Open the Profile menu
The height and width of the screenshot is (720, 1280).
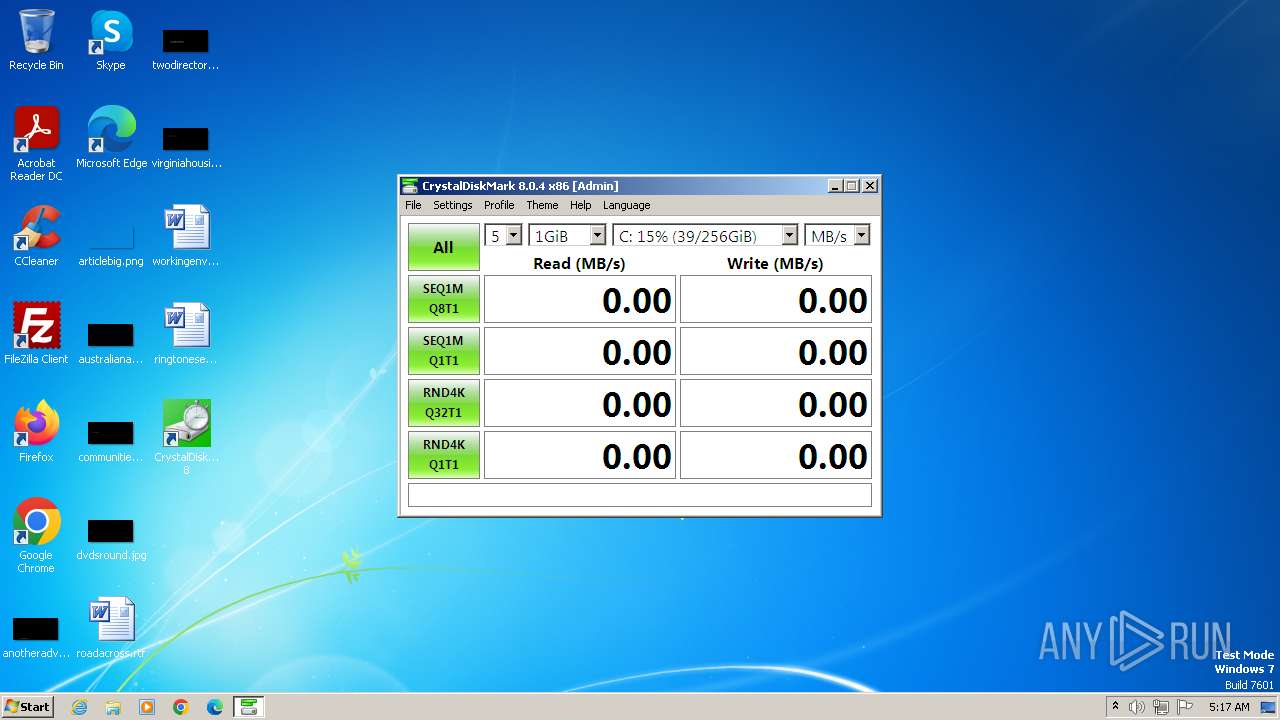pos(499,205)
